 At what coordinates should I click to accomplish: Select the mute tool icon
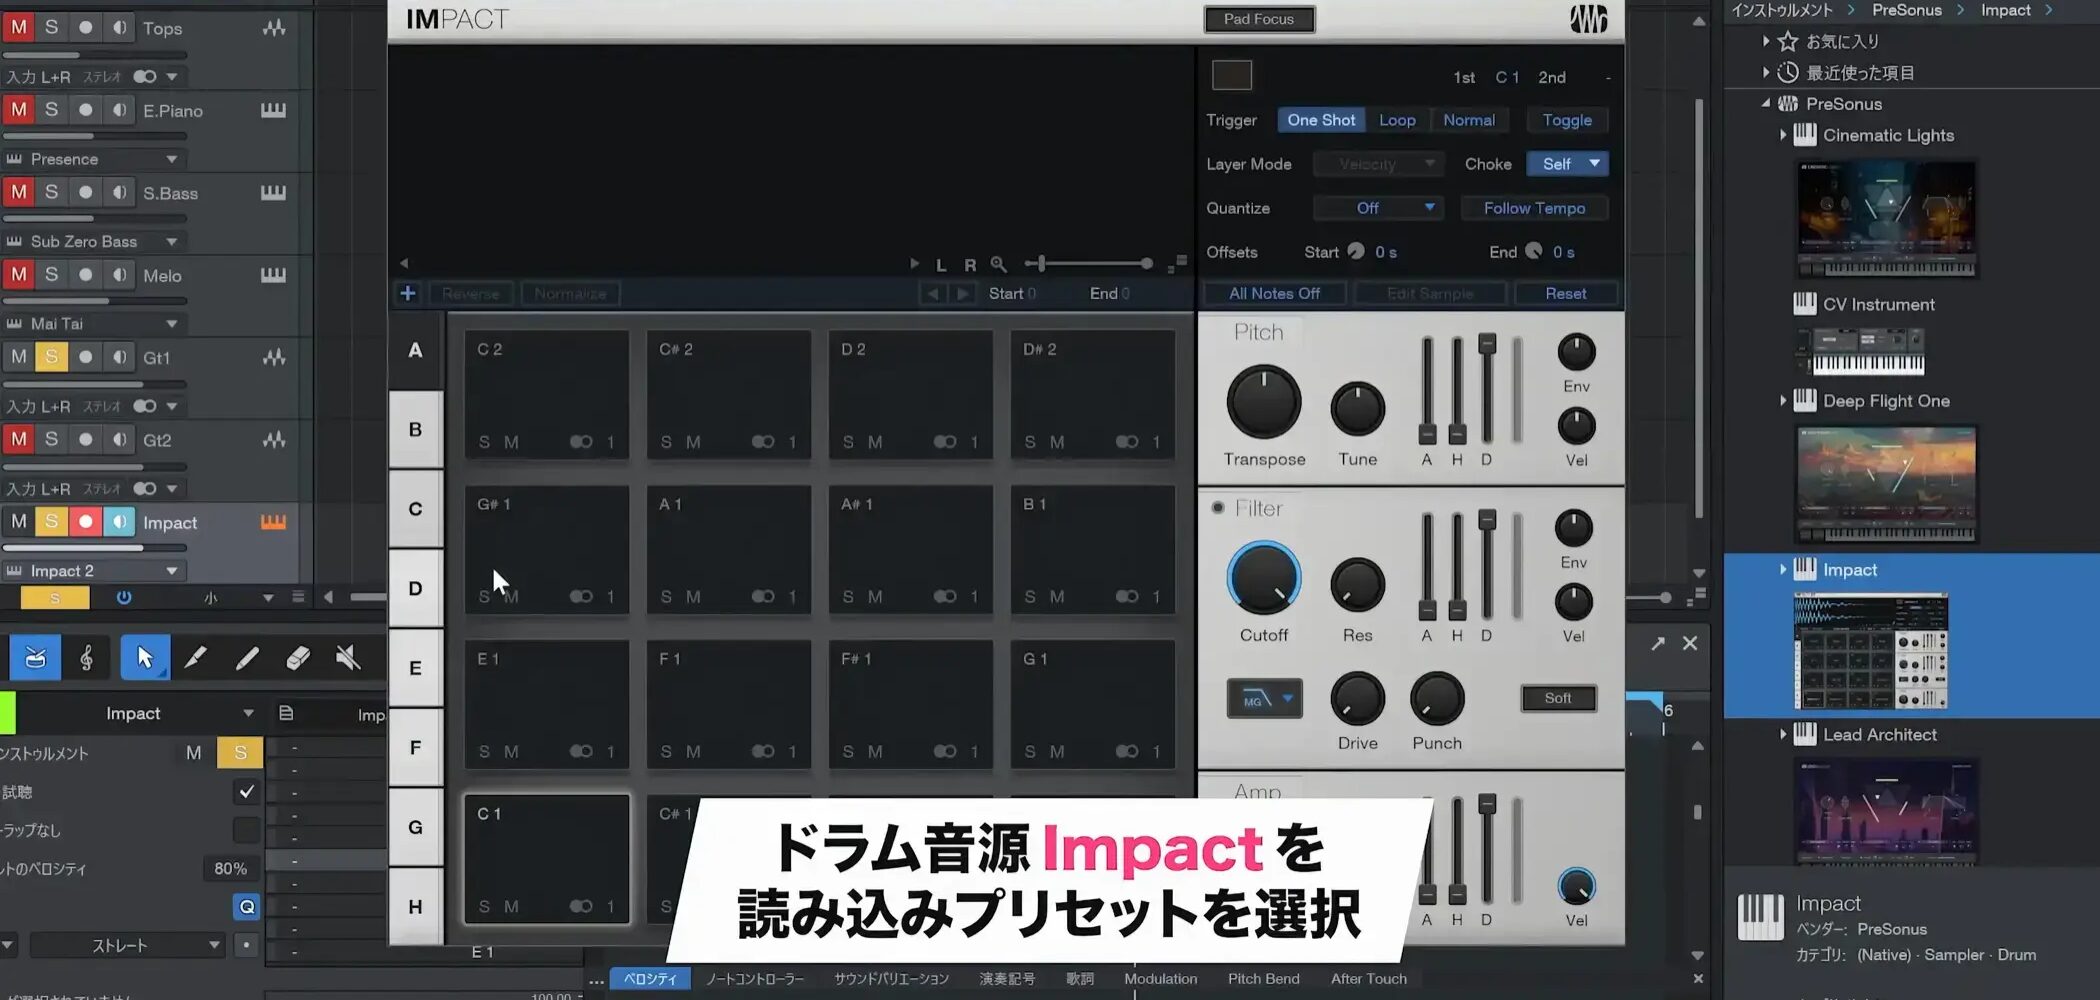click(348, 658)
